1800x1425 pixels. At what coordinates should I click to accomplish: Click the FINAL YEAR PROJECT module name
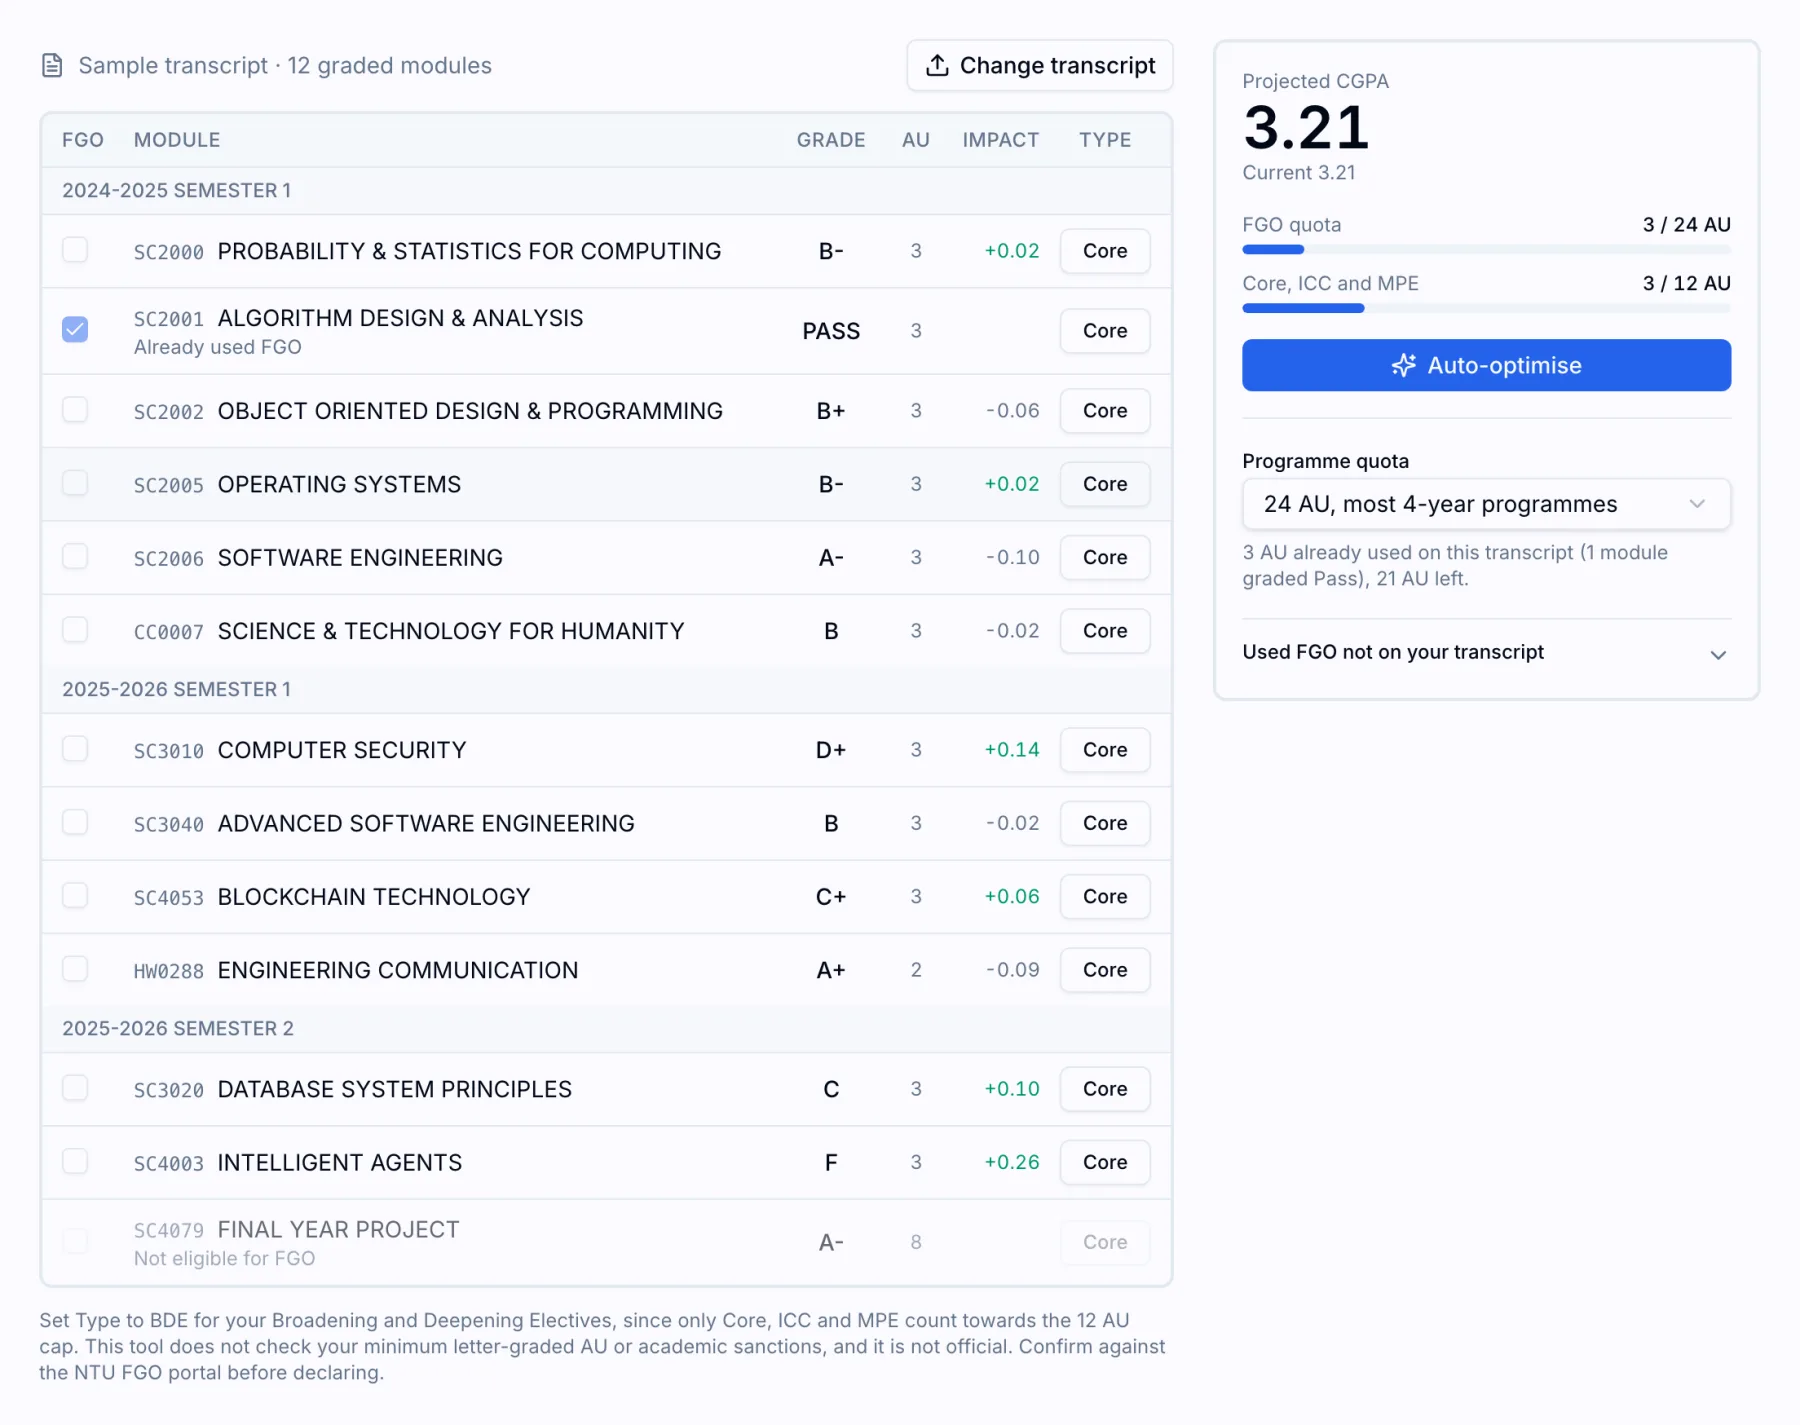(x=338, y=1229)
